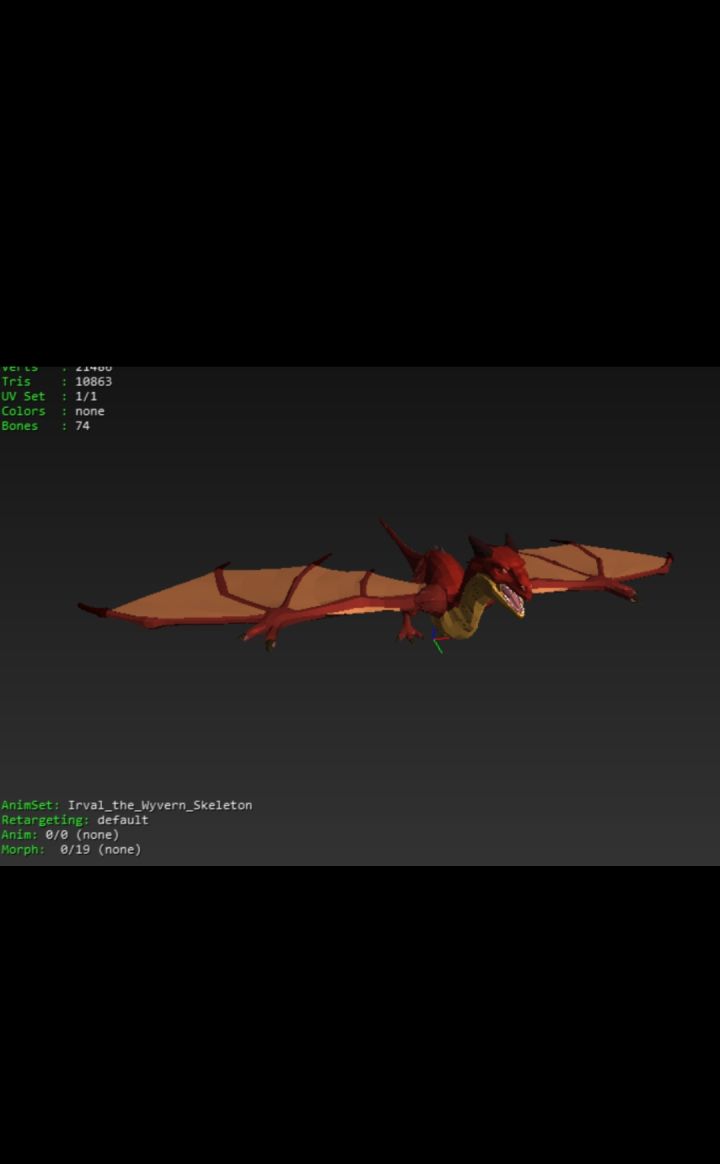Viewport: 720px width, 1164px height.
Task: Click the Anim 0/0 (none) line
Action: pos(60,835)
